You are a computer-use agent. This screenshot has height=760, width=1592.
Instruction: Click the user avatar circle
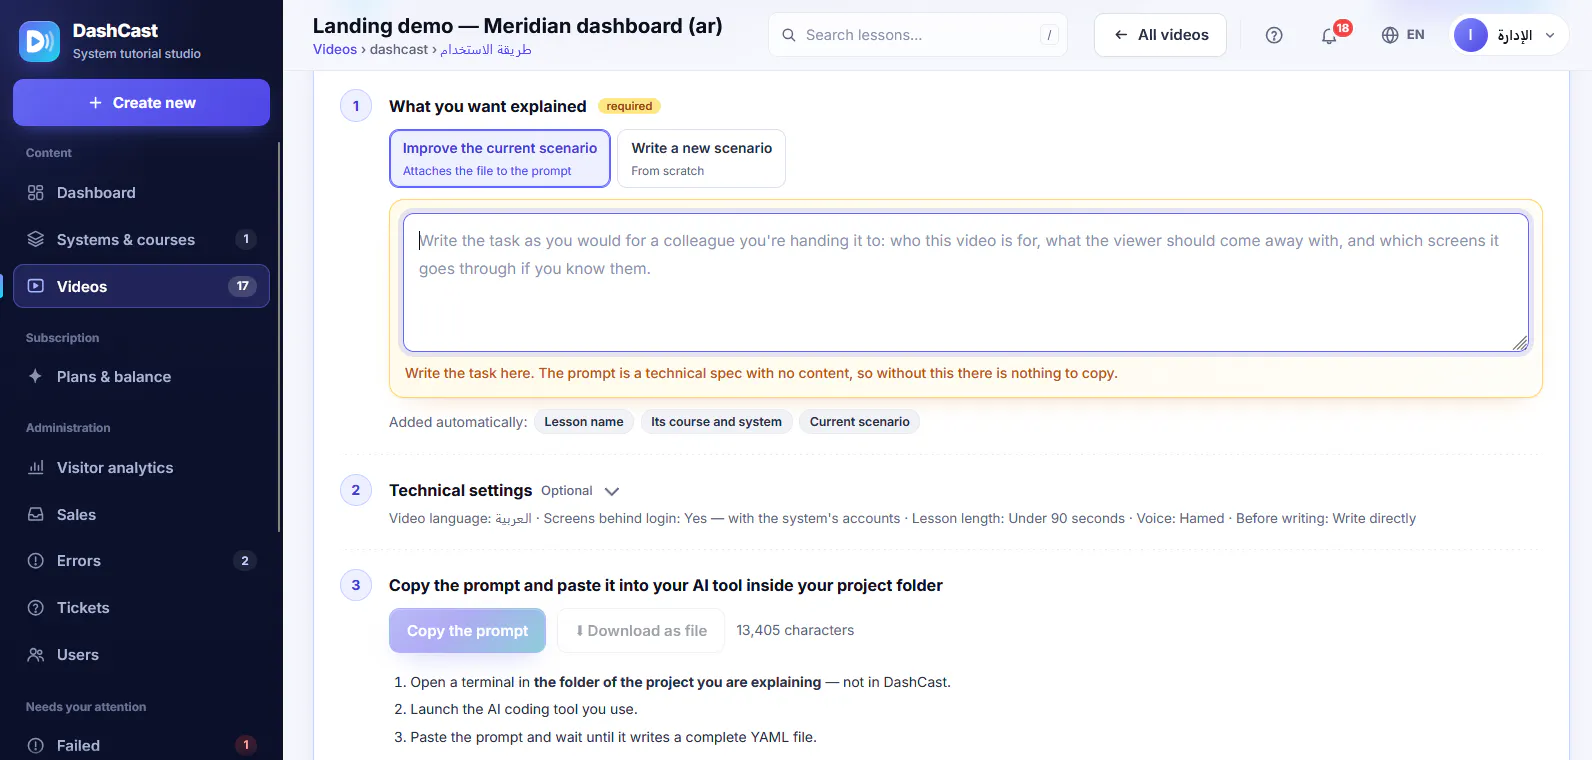[1470, 35]
